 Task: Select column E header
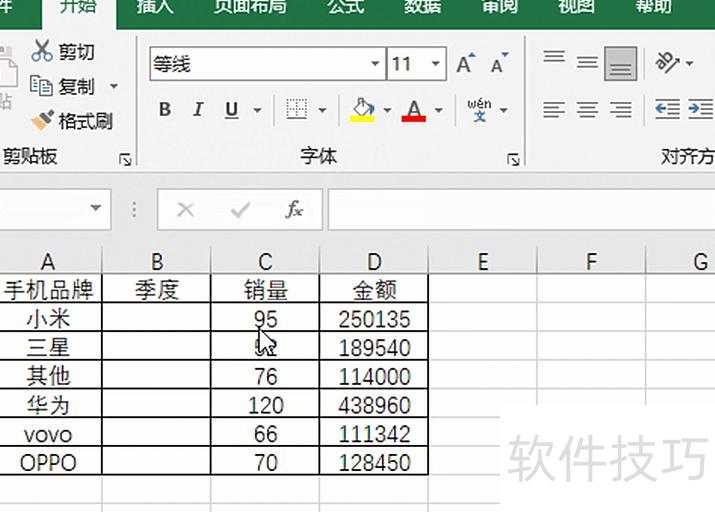click(x=483, y=261)
